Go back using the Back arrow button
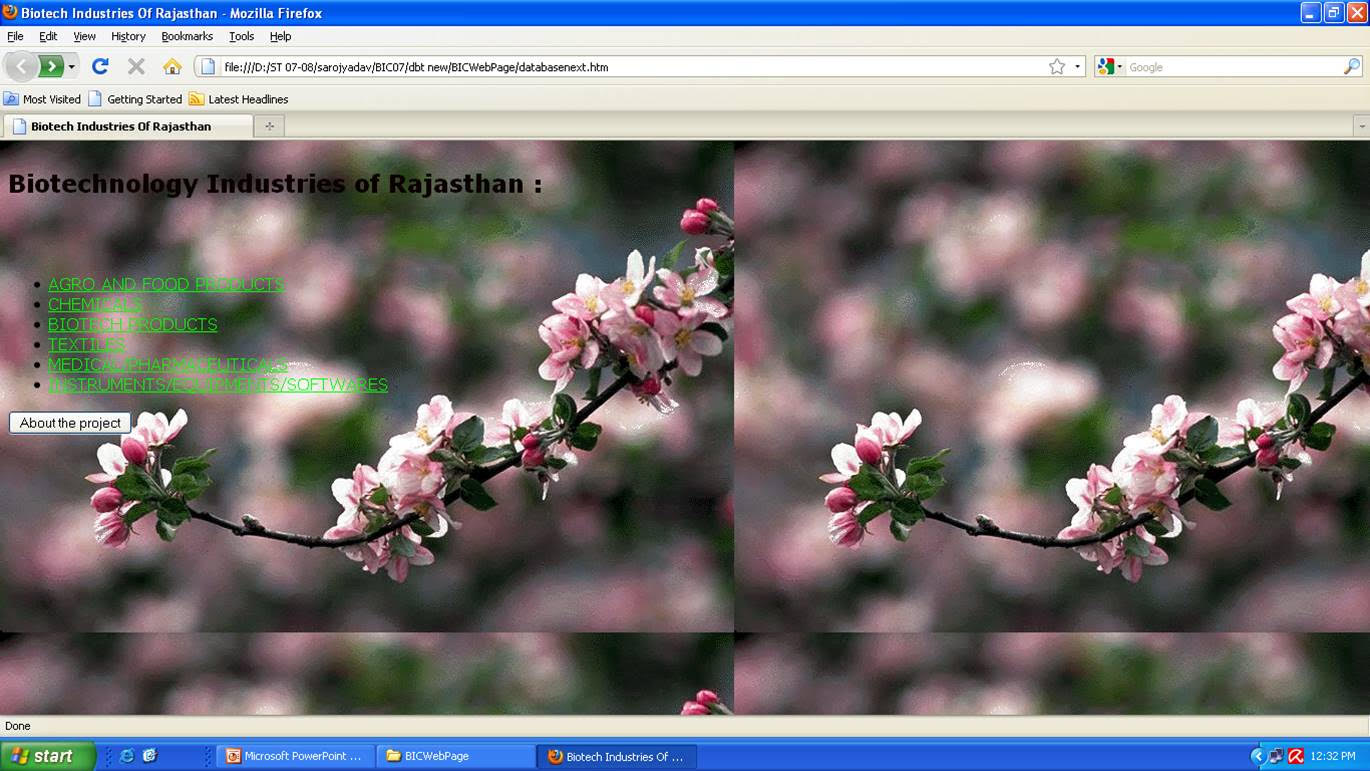The height and width of the screenshot is (771, 1370). point(22,67)
